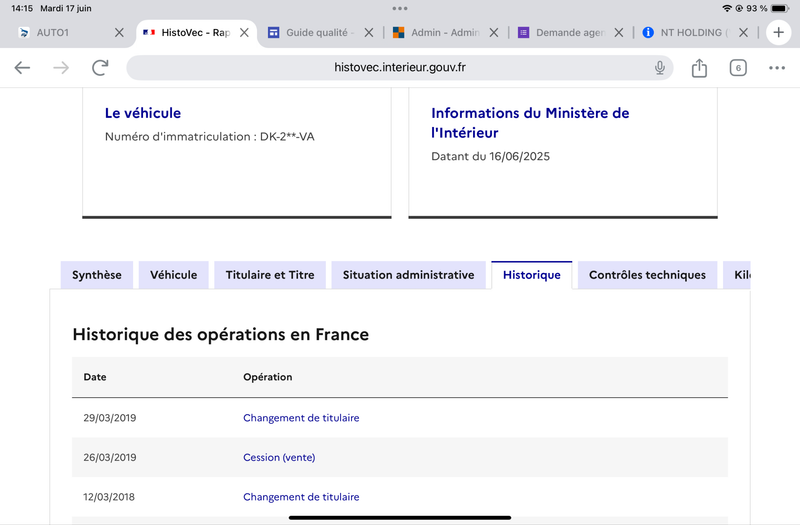Close the Admin tab
800x525 pixels.
pos(494,33)
